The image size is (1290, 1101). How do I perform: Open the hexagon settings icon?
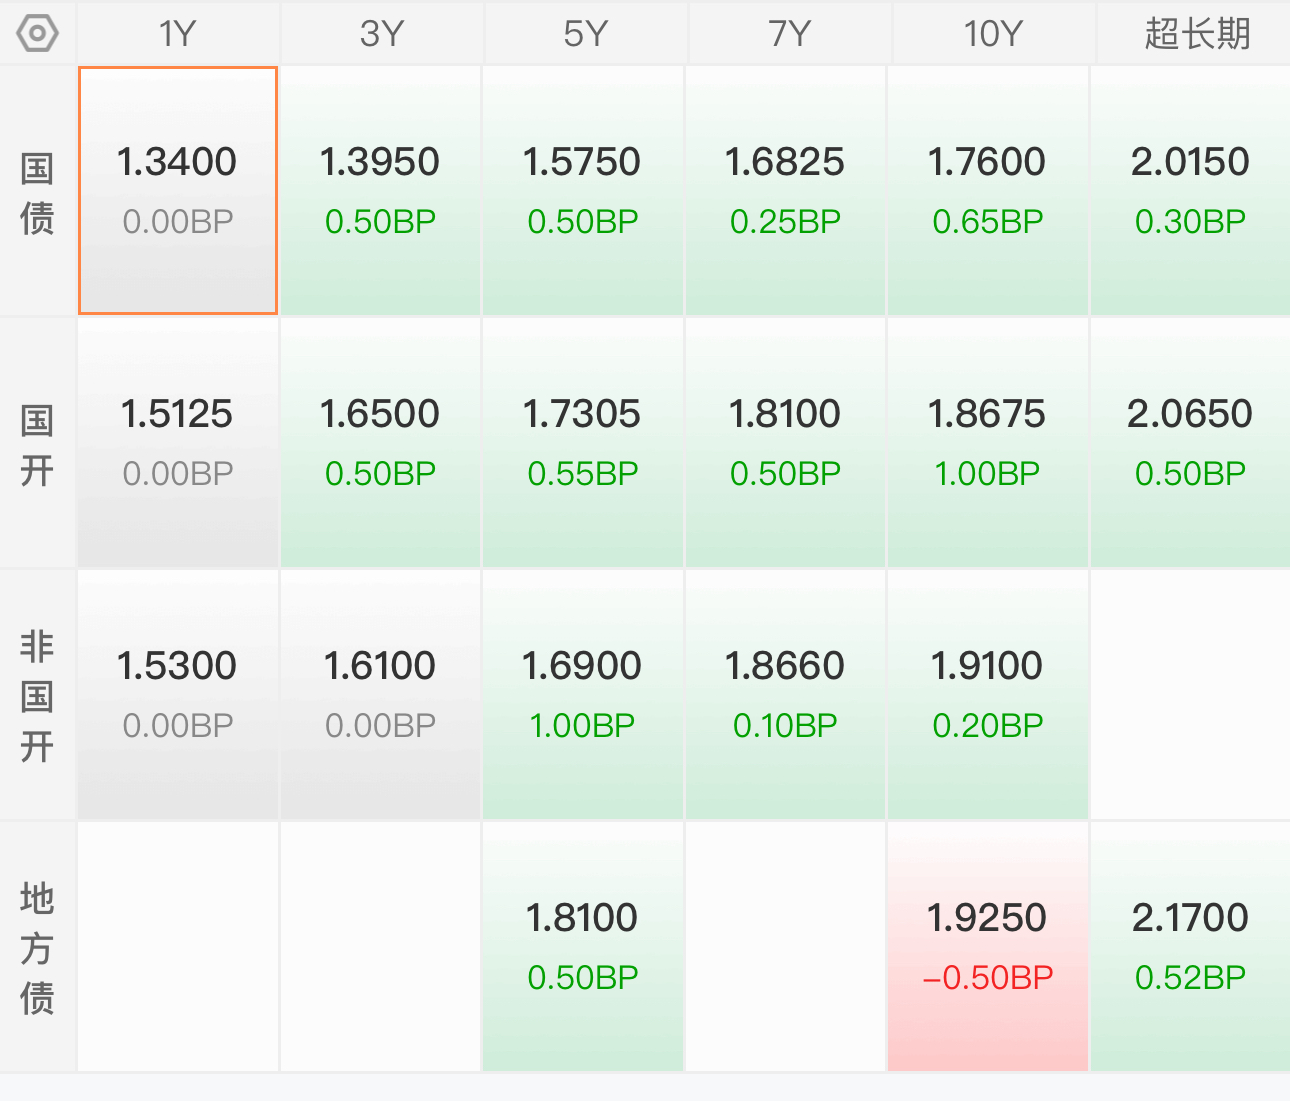[x=37, y=34]
